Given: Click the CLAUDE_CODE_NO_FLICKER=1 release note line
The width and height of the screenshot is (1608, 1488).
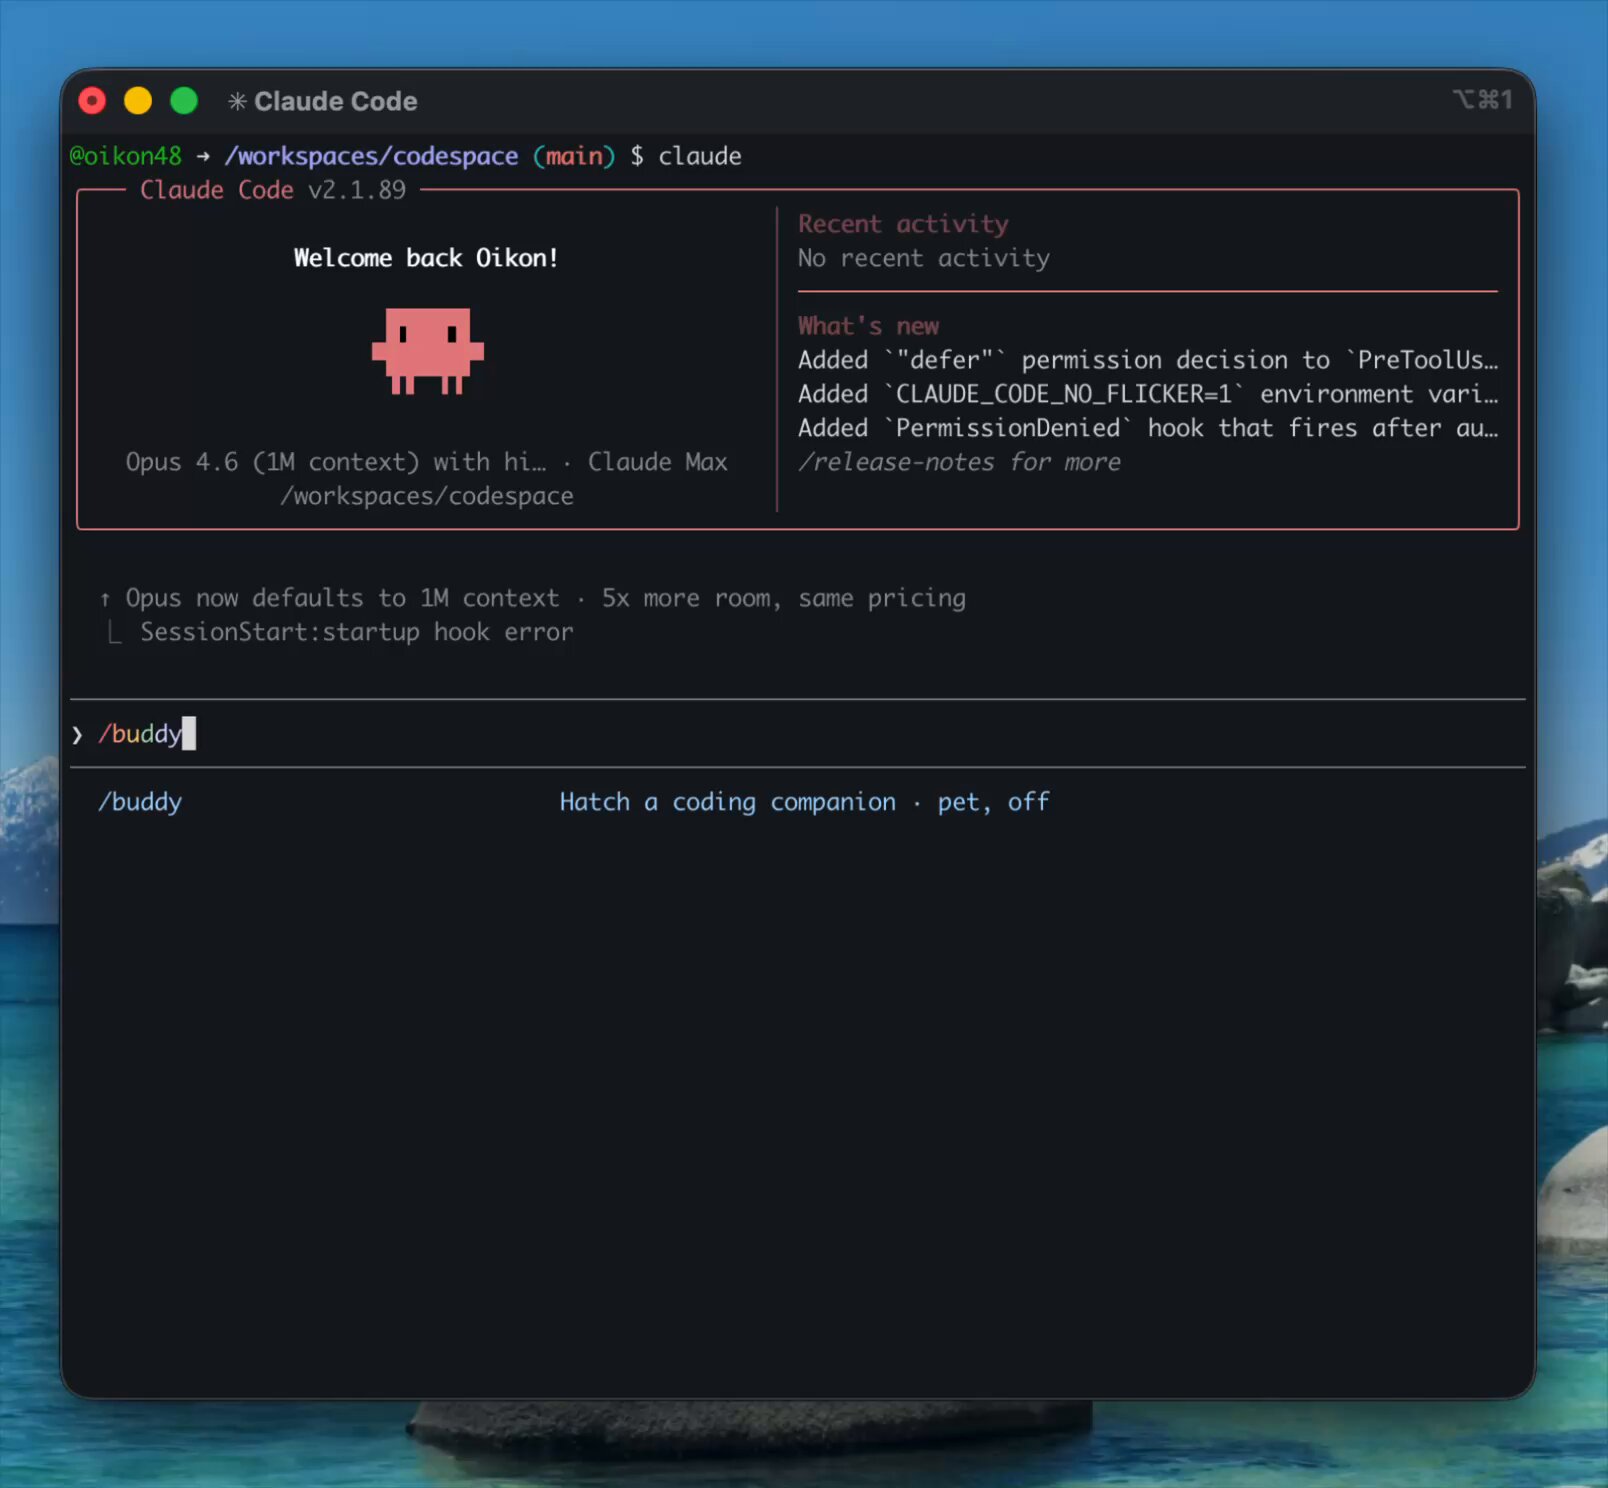Looking at the screenshot, I should (1147, 394).
